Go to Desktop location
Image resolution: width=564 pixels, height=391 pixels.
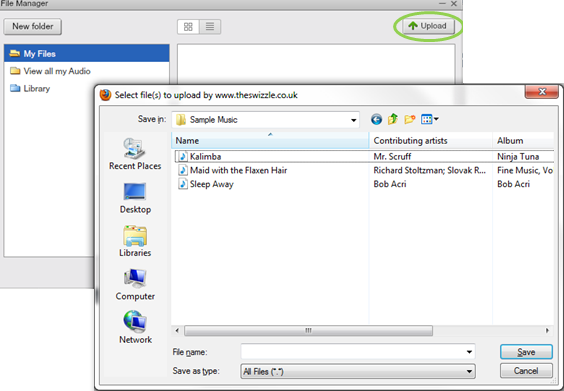tap(135, 198)
